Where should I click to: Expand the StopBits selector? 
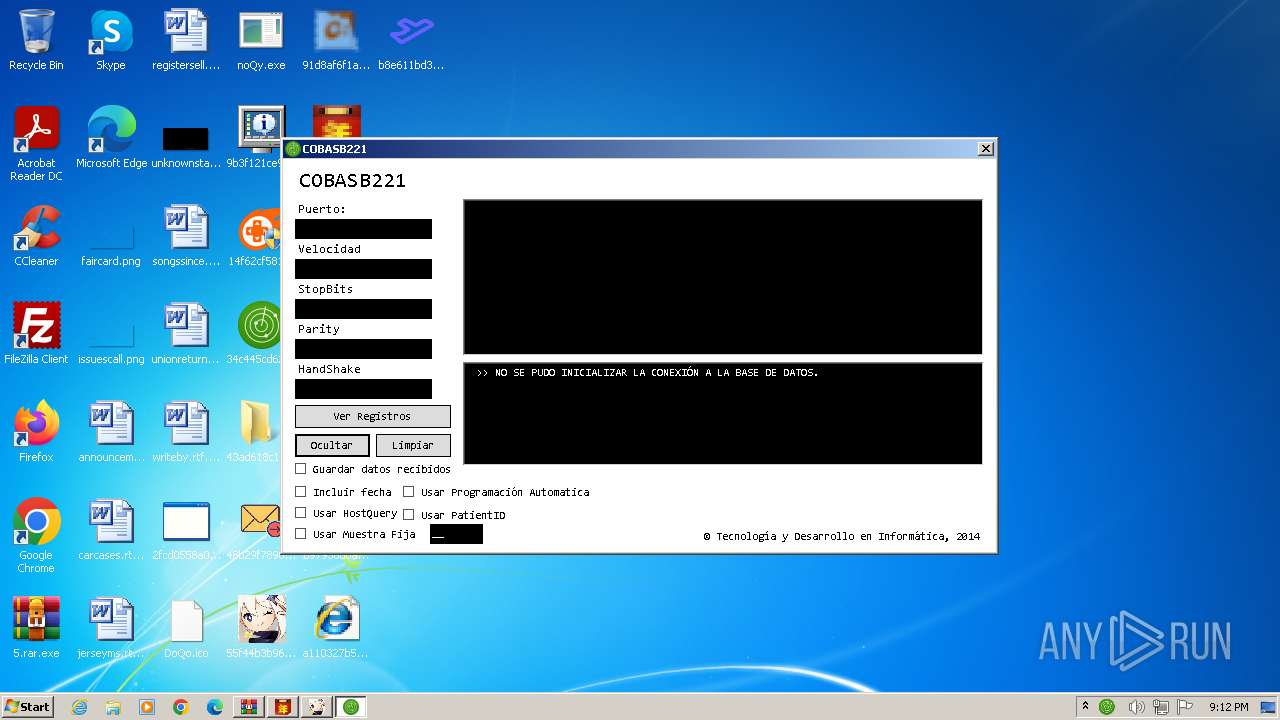[x=363, y=309]
